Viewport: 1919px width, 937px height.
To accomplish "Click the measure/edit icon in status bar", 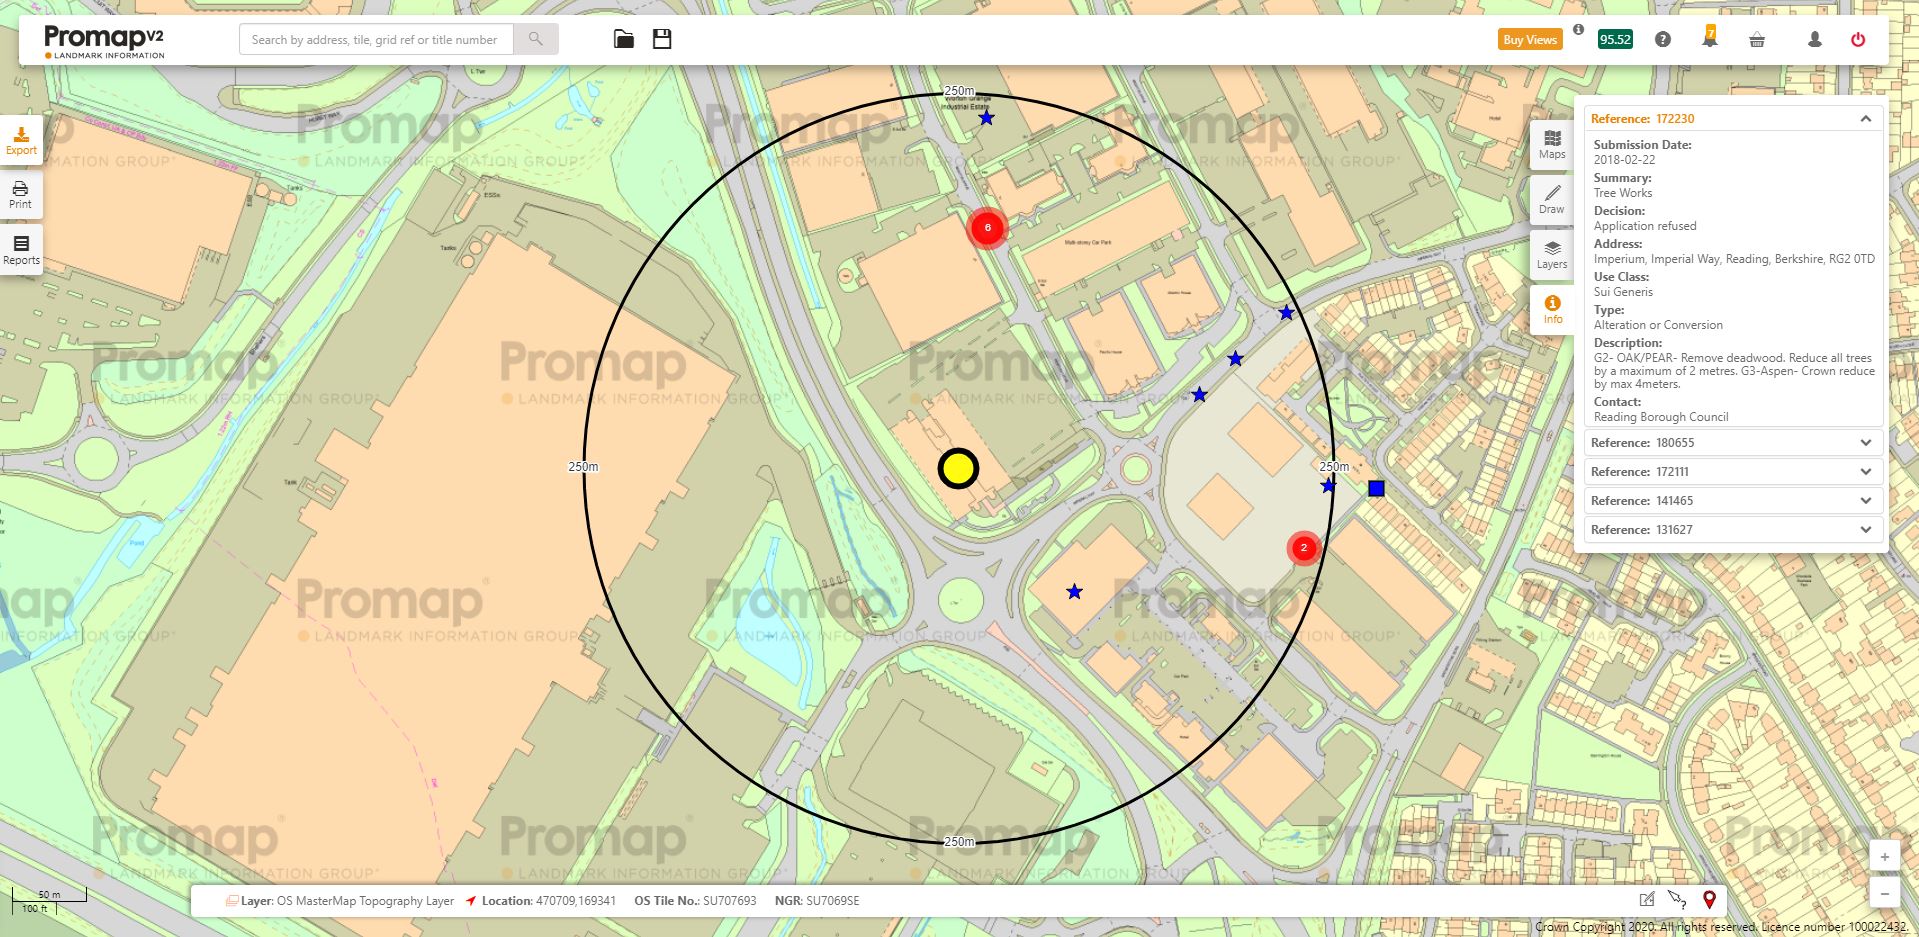I will click(1647, 900).
